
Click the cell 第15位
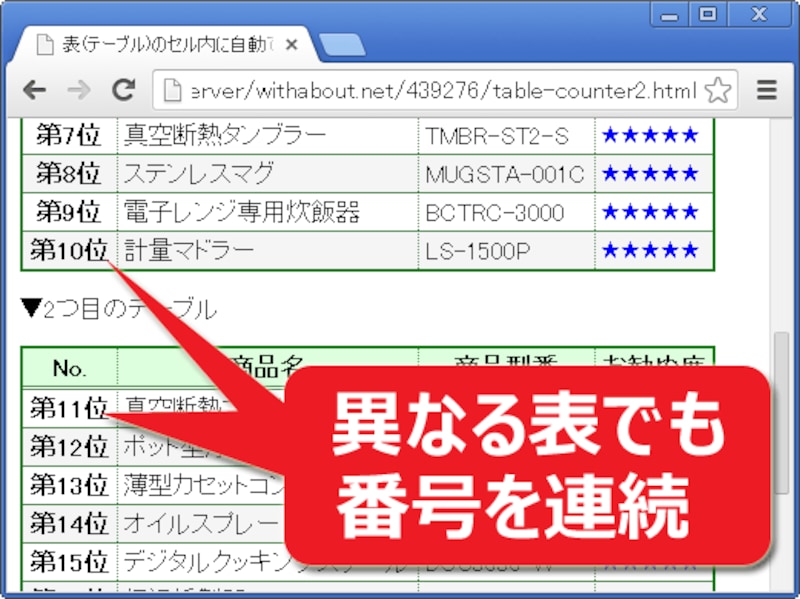click(68, 562)
